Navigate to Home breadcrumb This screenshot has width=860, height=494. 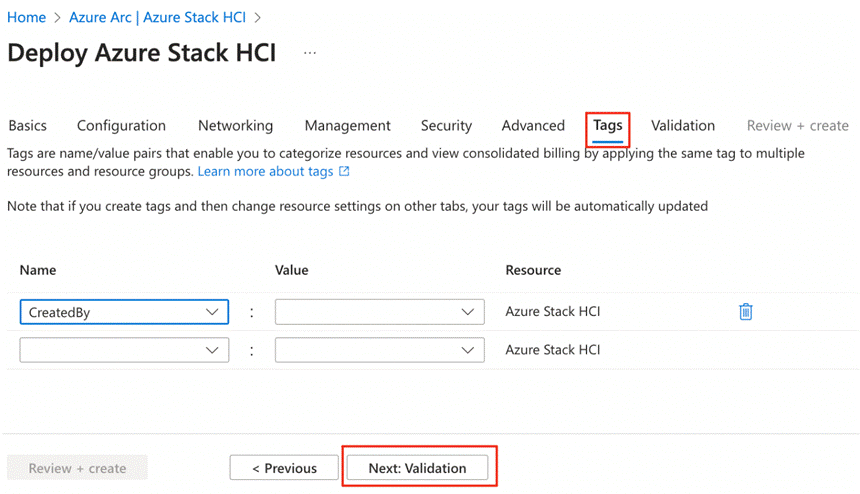click(x=26, y=17)
